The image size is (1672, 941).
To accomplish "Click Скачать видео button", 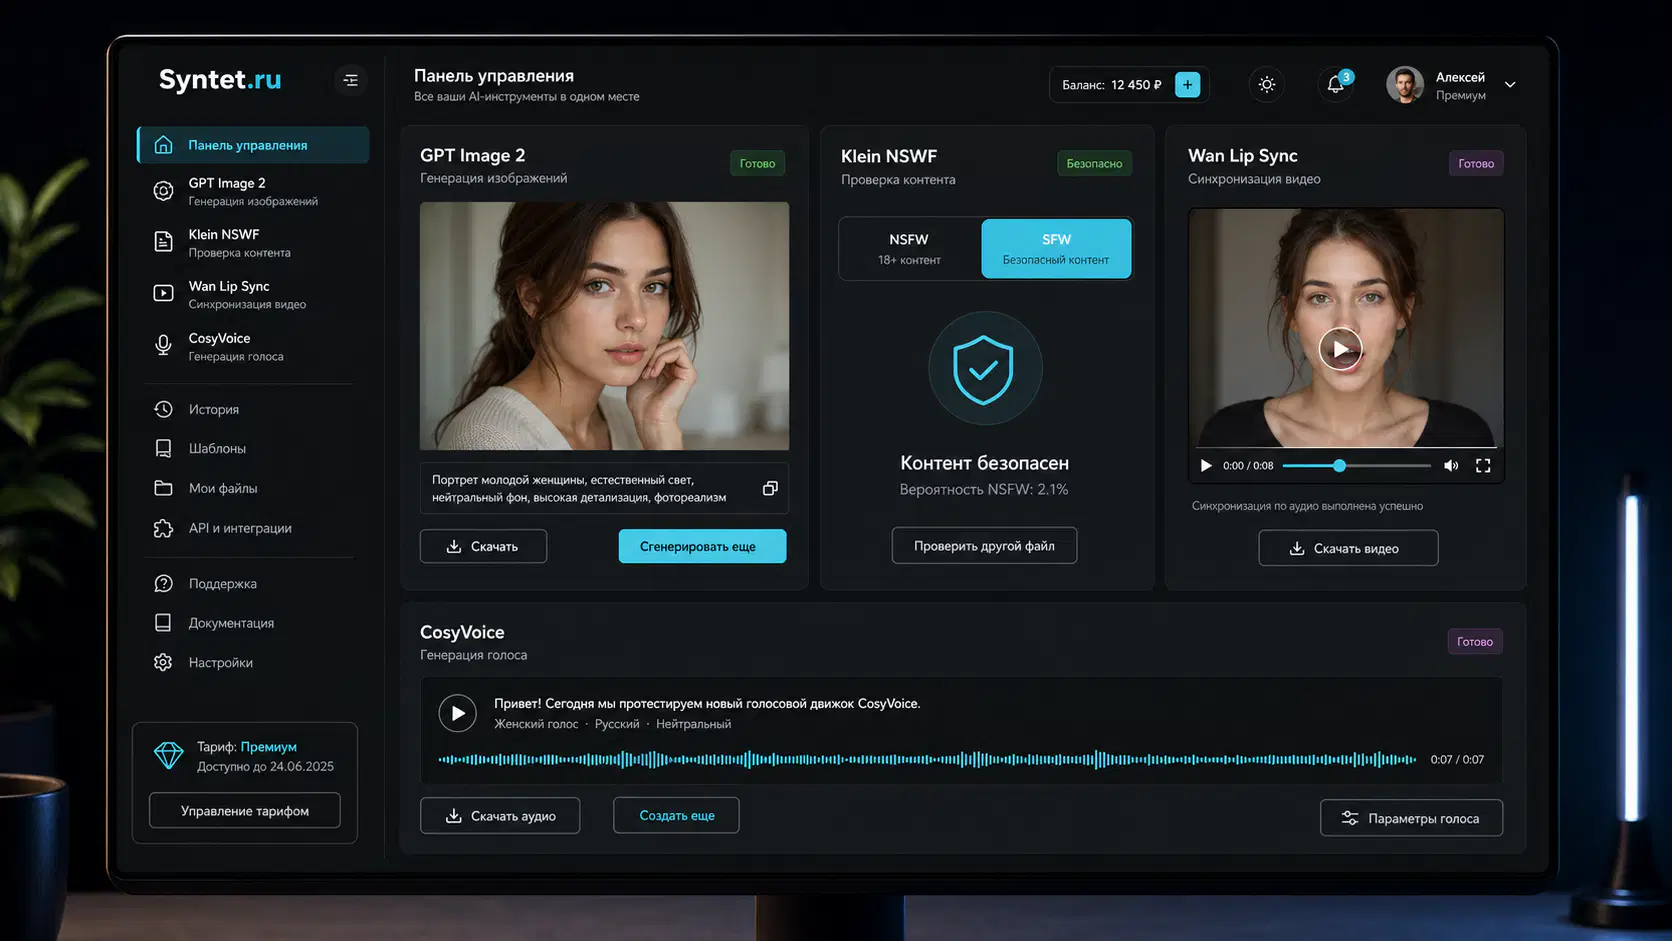I will [1348, 548].
